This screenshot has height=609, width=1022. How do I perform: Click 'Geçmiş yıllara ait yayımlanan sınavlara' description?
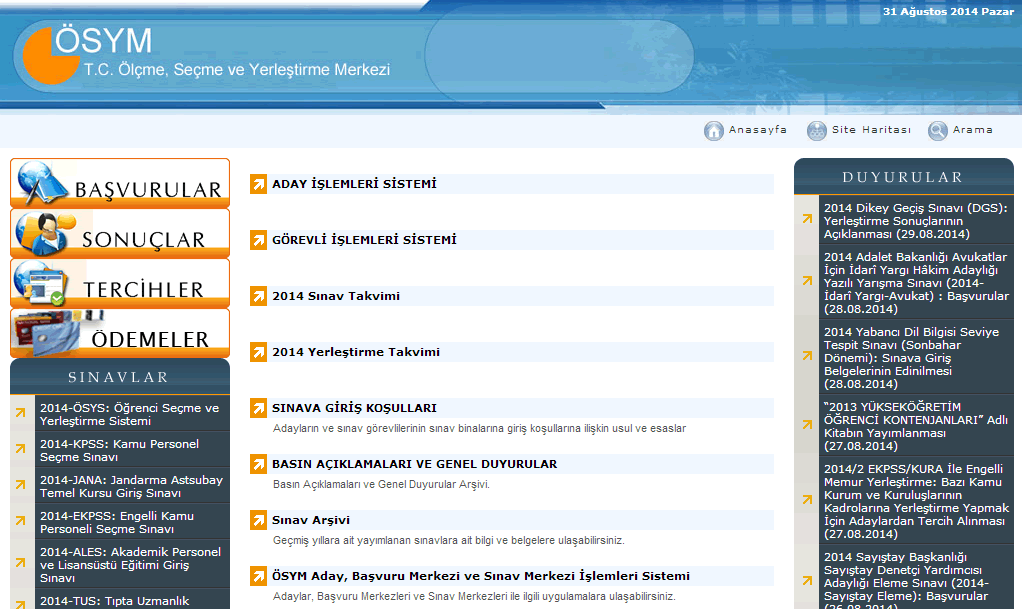[x=448, y=541]
